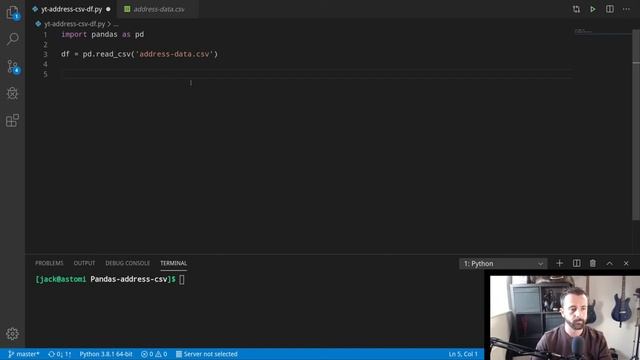
Task: Select the yt-address-csv-df.py editor tab
Action: 71,9
